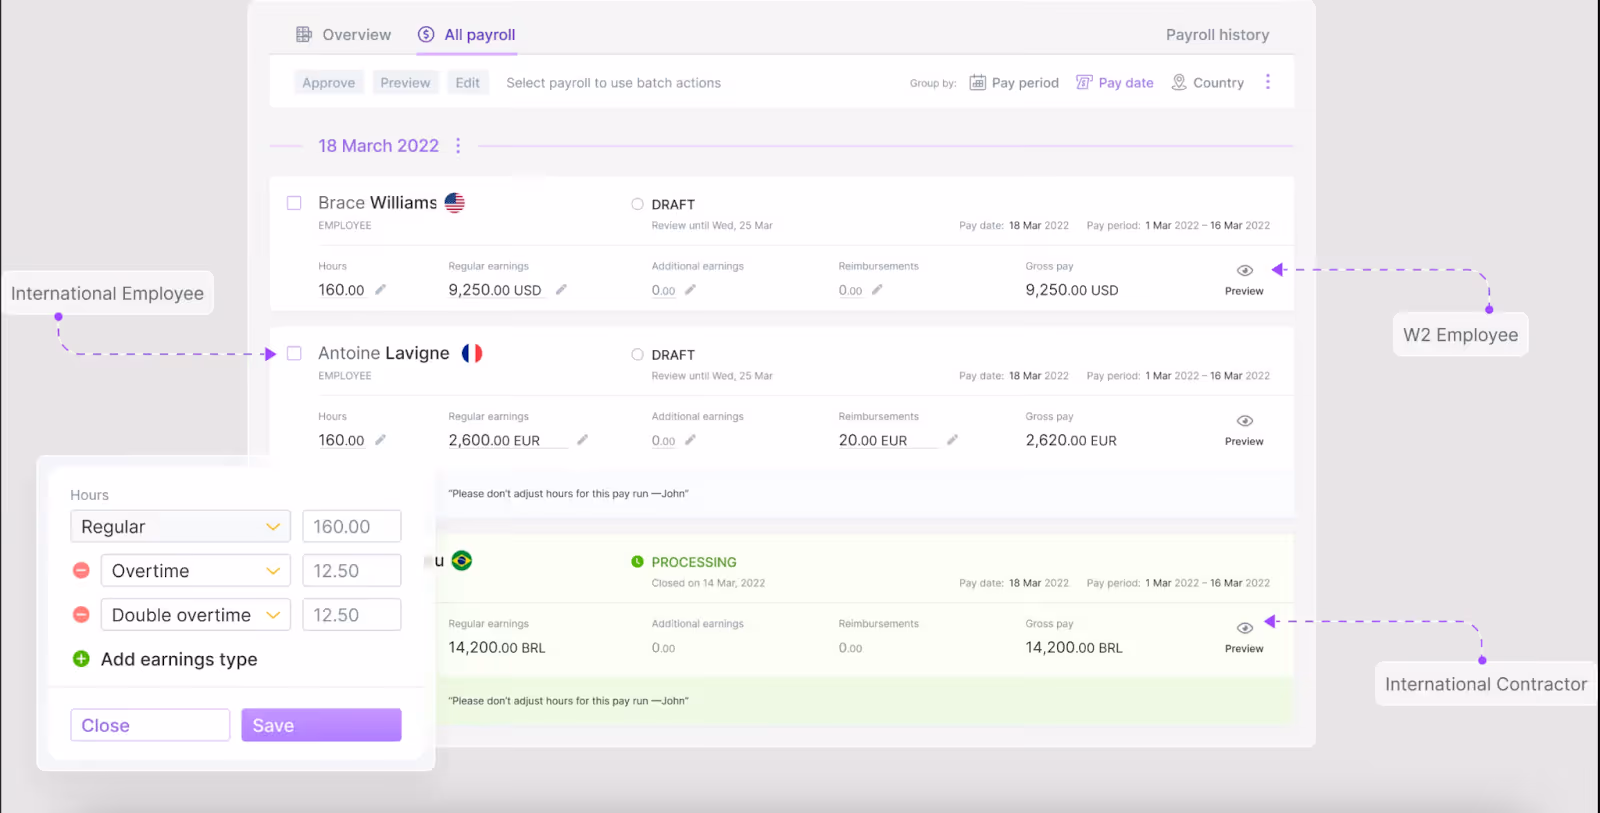Image resolution: width=1600 pixels, height=813 pixels.
Task: Click the Edit batch button
Action: click(x=468, y=83)
